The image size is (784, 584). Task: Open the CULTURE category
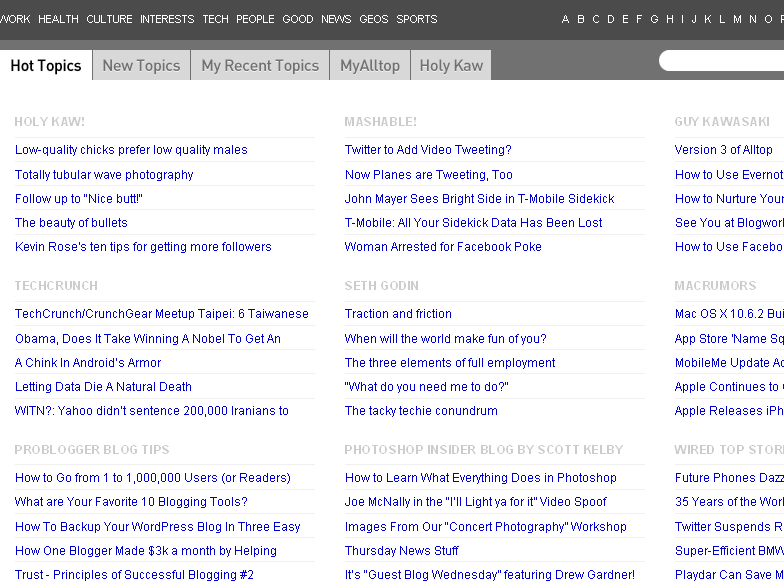[109, 19]
